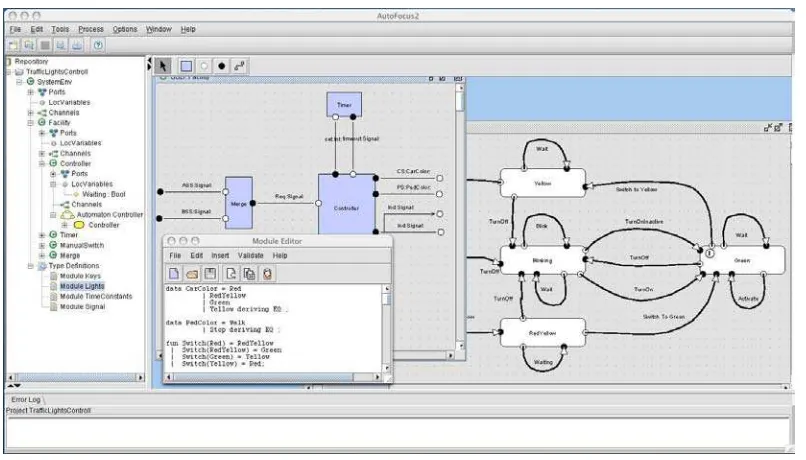The width and height of the screenshot is (806, 460).
Task: Click the new document icon in Module Editor
Action: tap(174, 273)
